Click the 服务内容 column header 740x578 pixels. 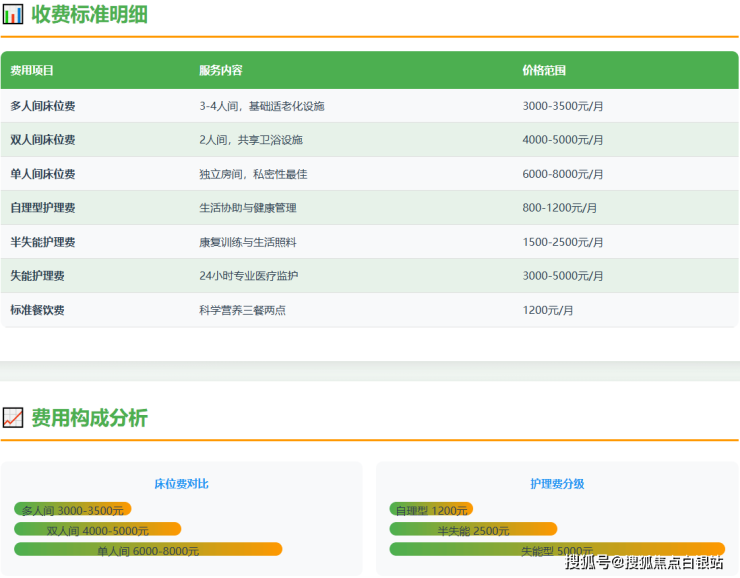220,71
